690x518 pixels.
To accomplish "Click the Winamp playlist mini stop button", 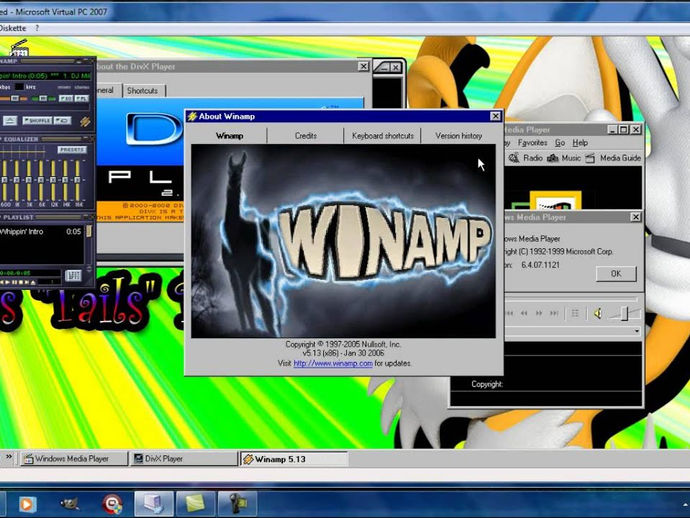I will point(21,282).
